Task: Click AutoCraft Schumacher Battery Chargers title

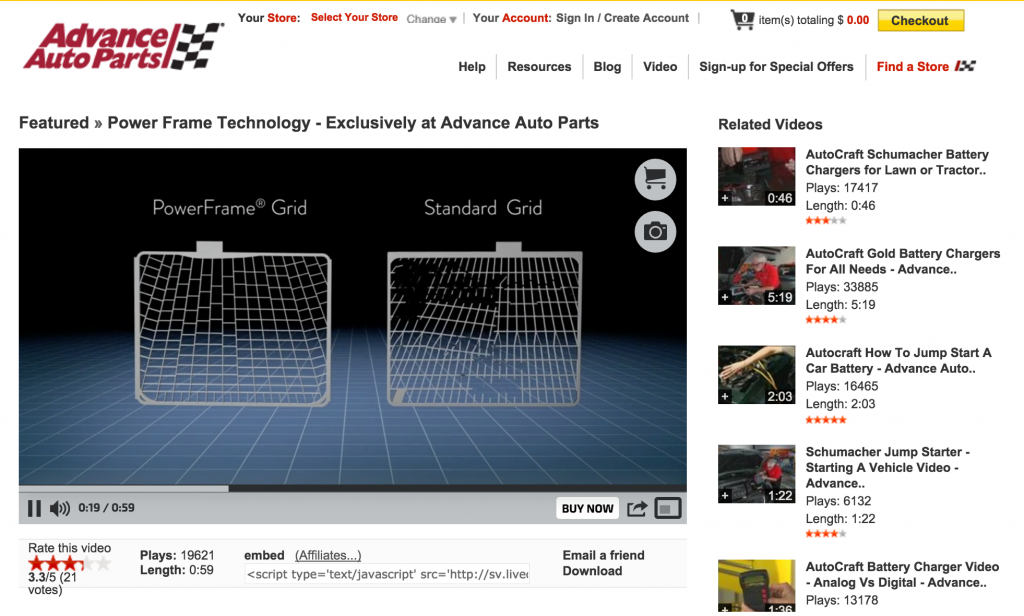Action: click(x=897, y=162)
